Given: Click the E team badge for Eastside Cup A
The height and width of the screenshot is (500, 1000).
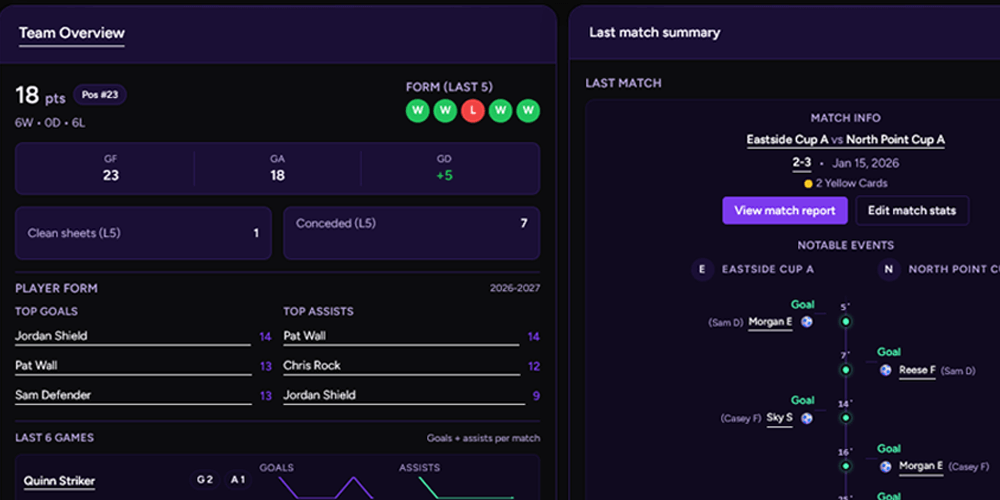Looking at the screenshot, I should pyautogui.click(x=702, y=269).
